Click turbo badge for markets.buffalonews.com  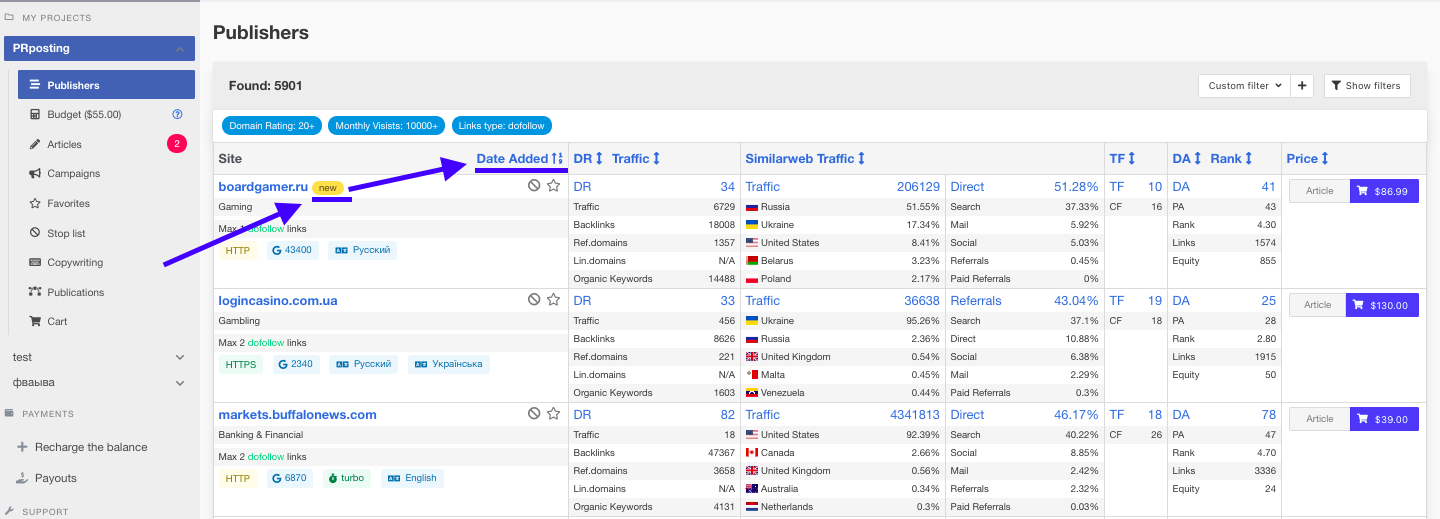point(346,478)
